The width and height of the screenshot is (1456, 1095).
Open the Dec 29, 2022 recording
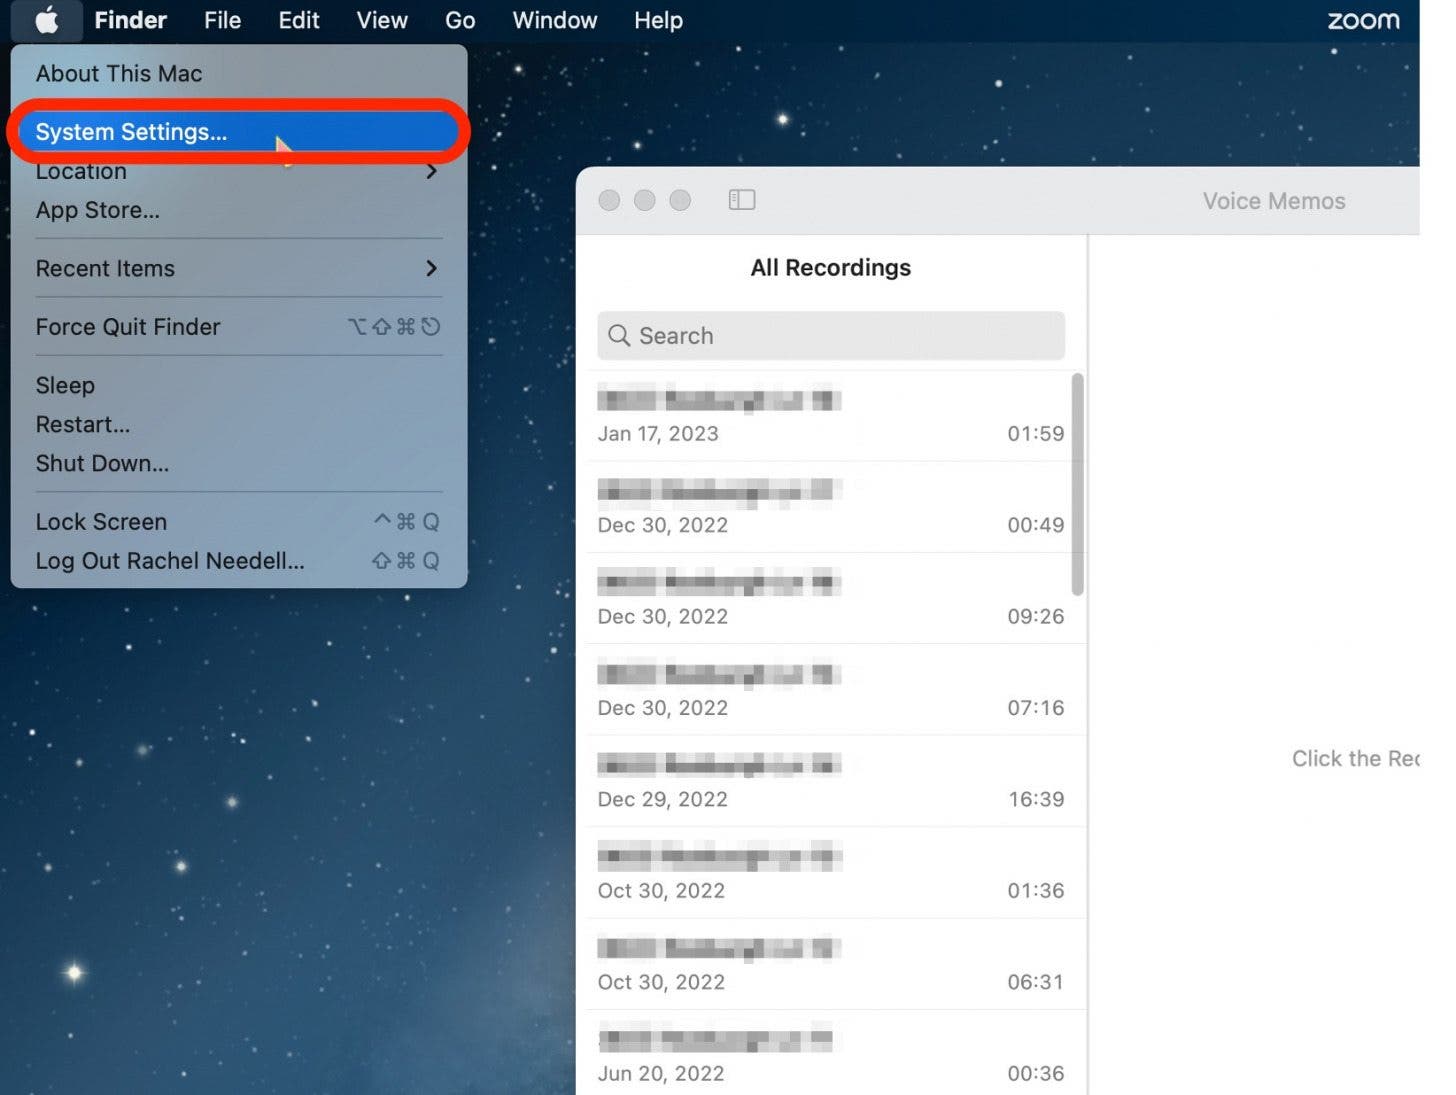tap(831, 781)
